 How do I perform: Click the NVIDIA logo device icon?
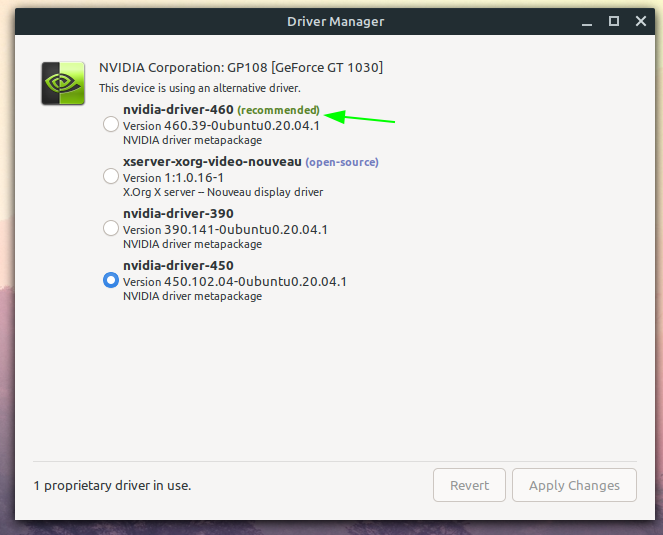[x=63, y=83]
